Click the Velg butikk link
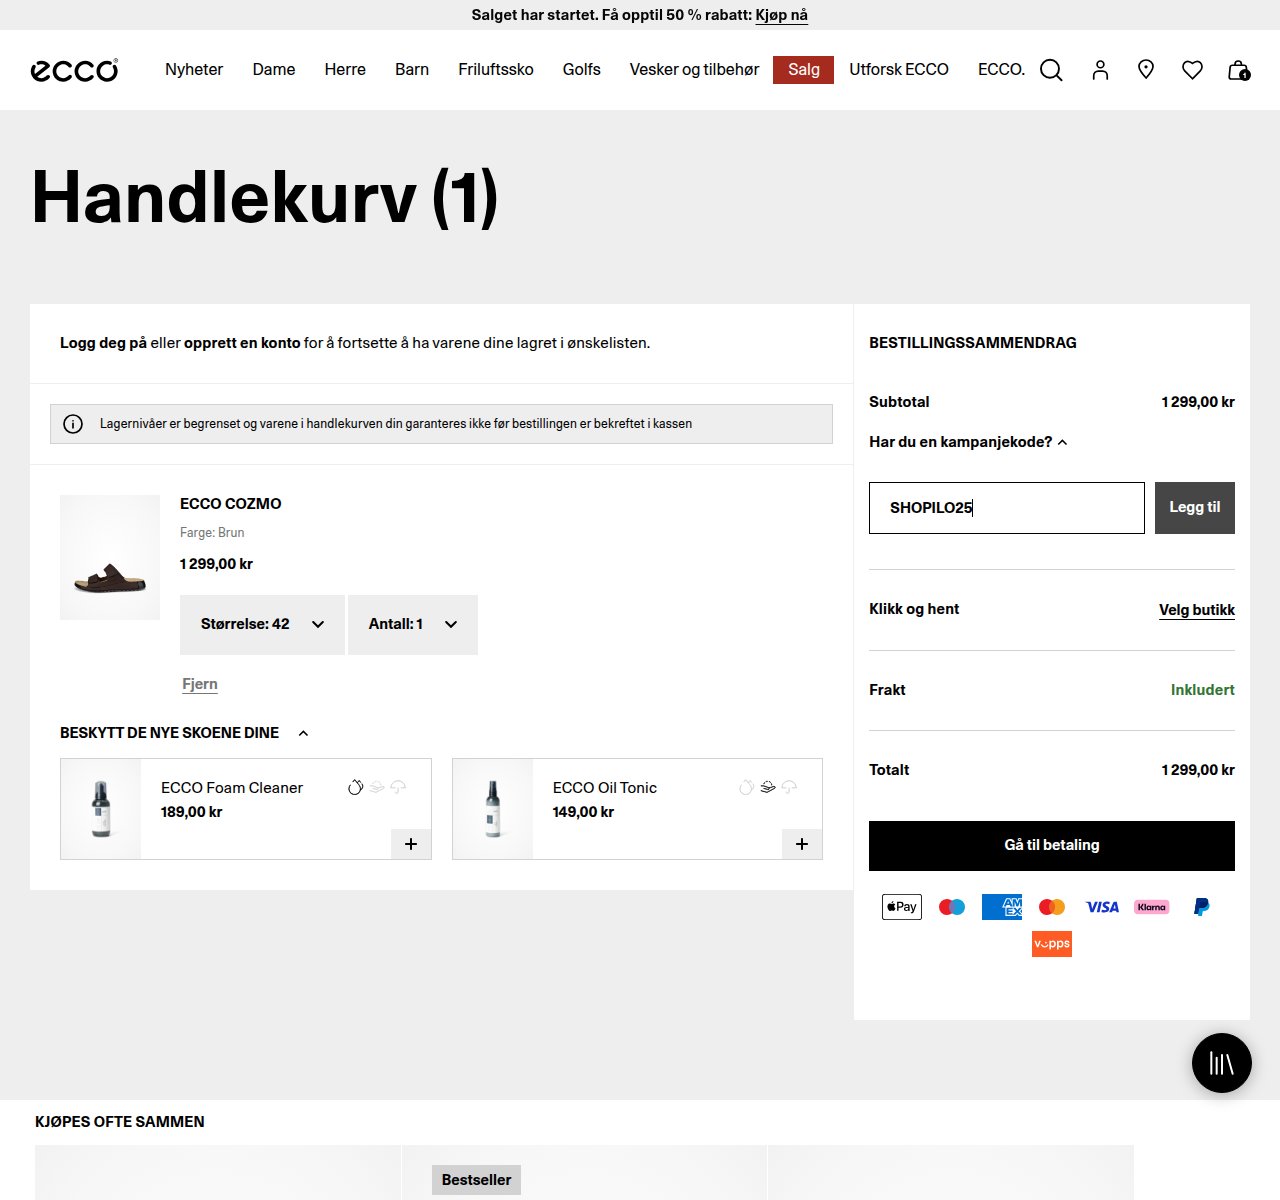1280x1200 pixels. click(x=1197, y=610)
